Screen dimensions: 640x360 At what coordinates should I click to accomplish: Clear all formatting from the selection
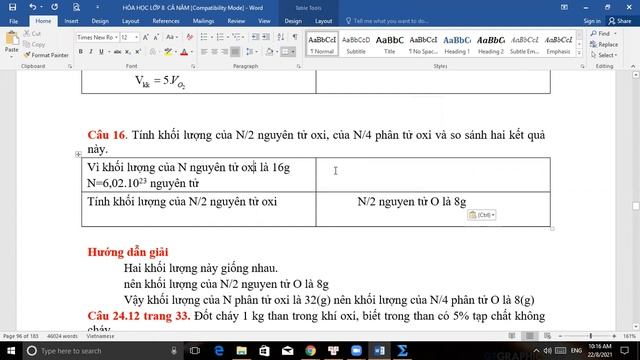click(189, 37)
